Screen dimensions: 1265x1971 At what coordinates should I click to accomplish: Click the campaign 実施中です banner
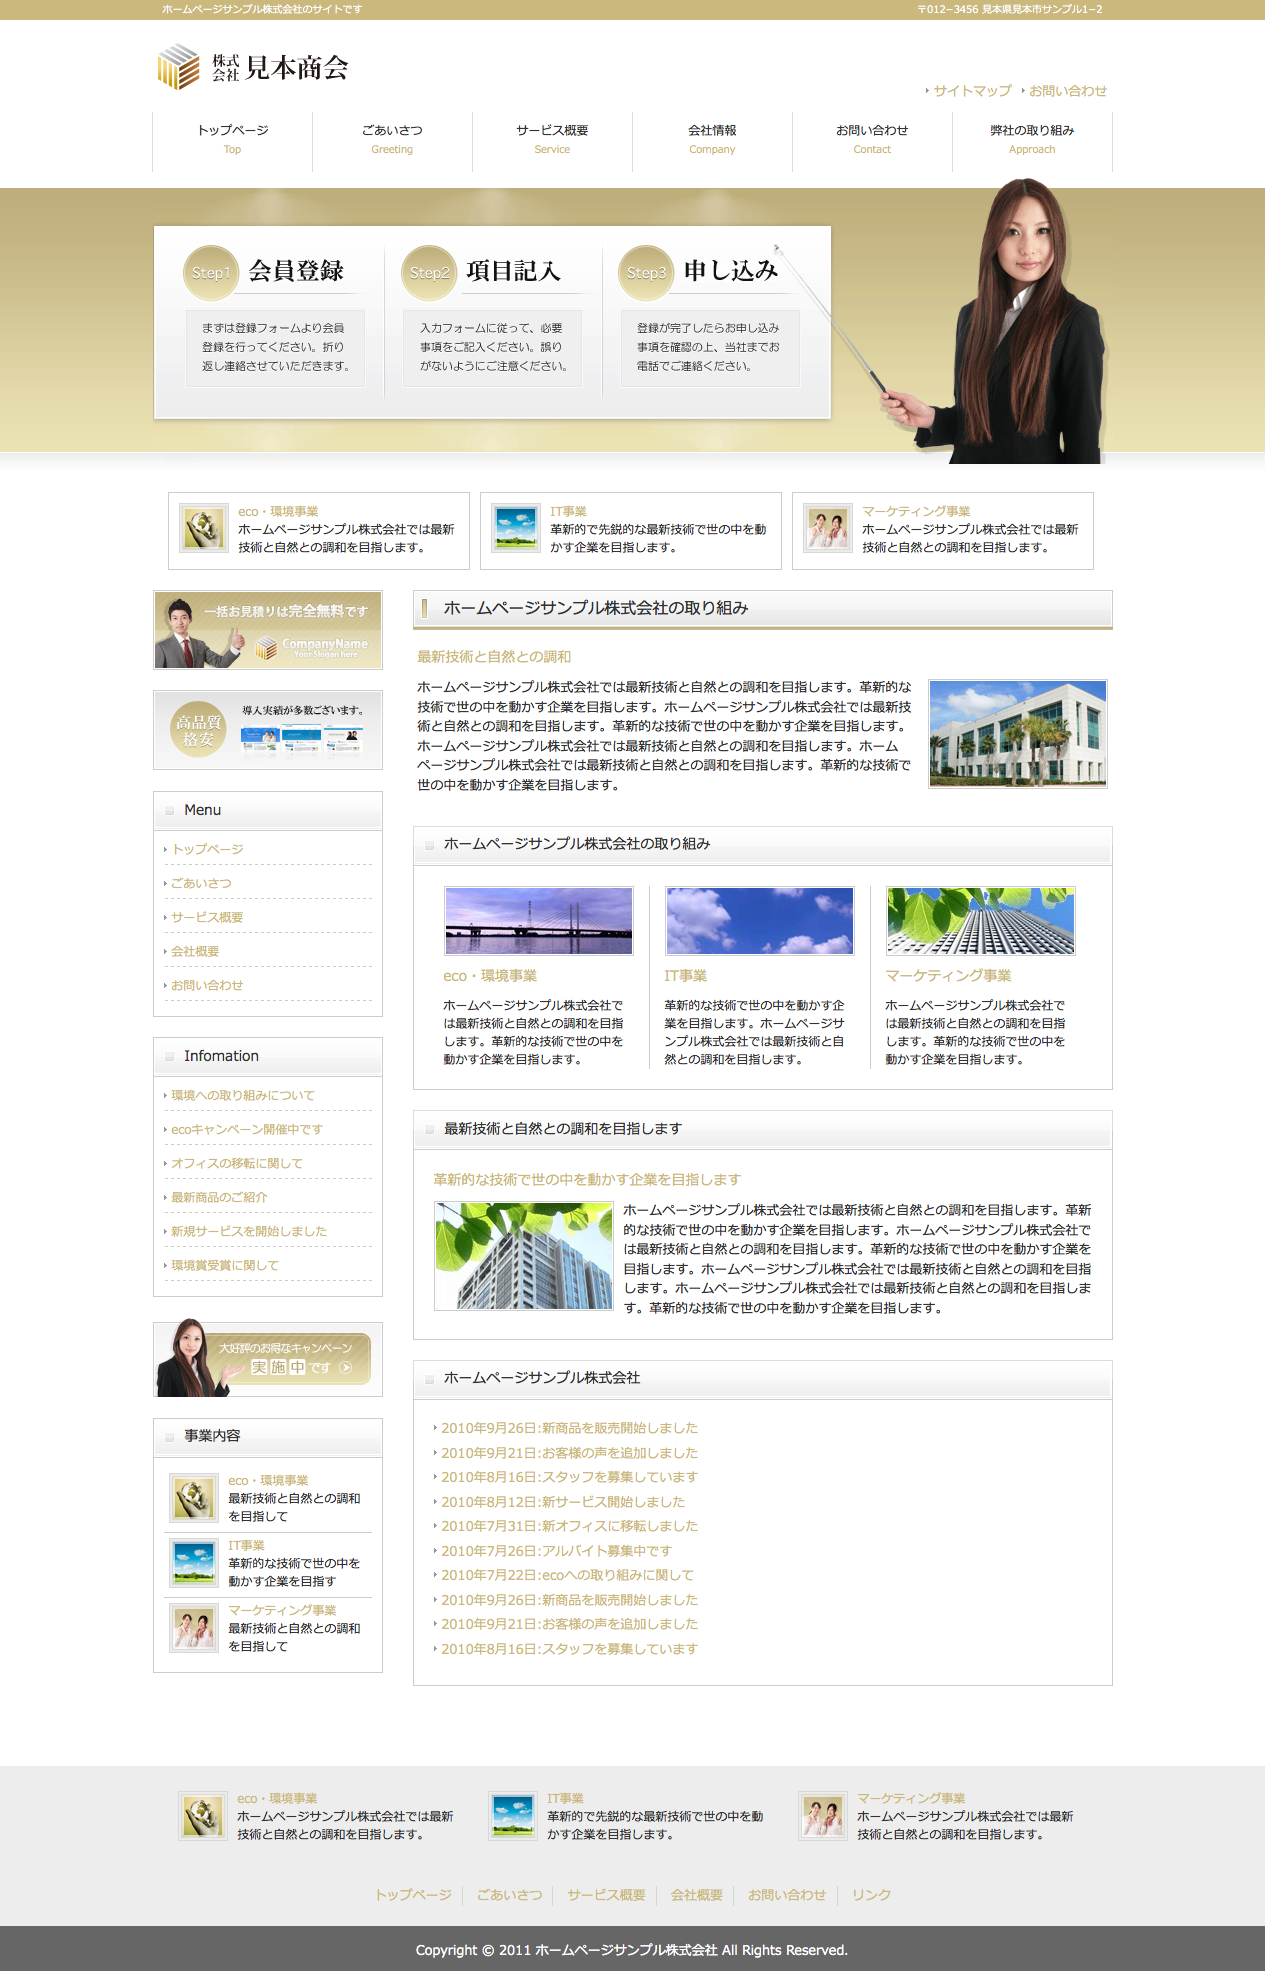(x=268, y=1359)
